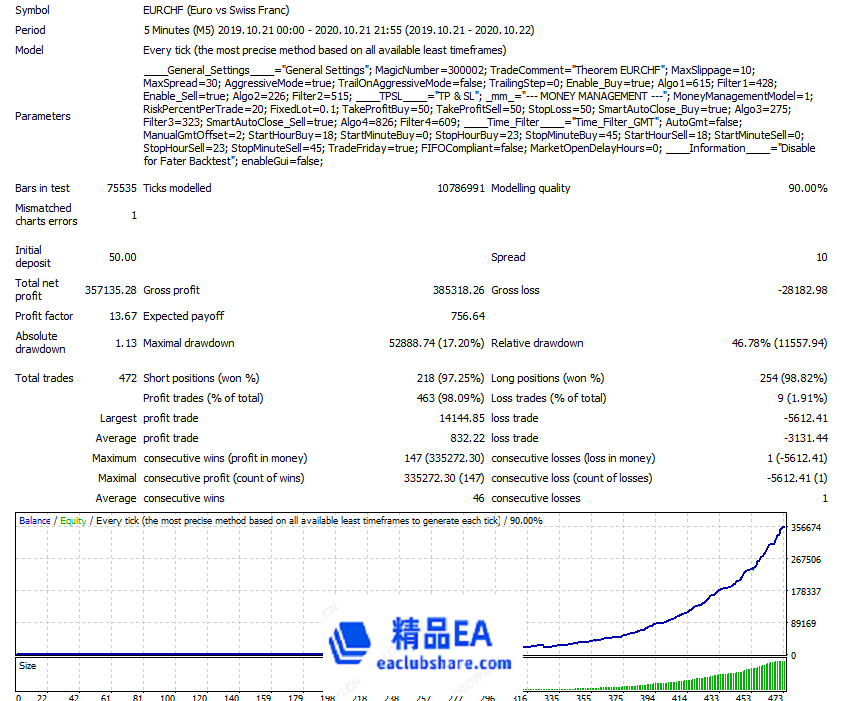Click the "Relative drawdown" label
Screen dimensions: 847x701
[537, 343]
